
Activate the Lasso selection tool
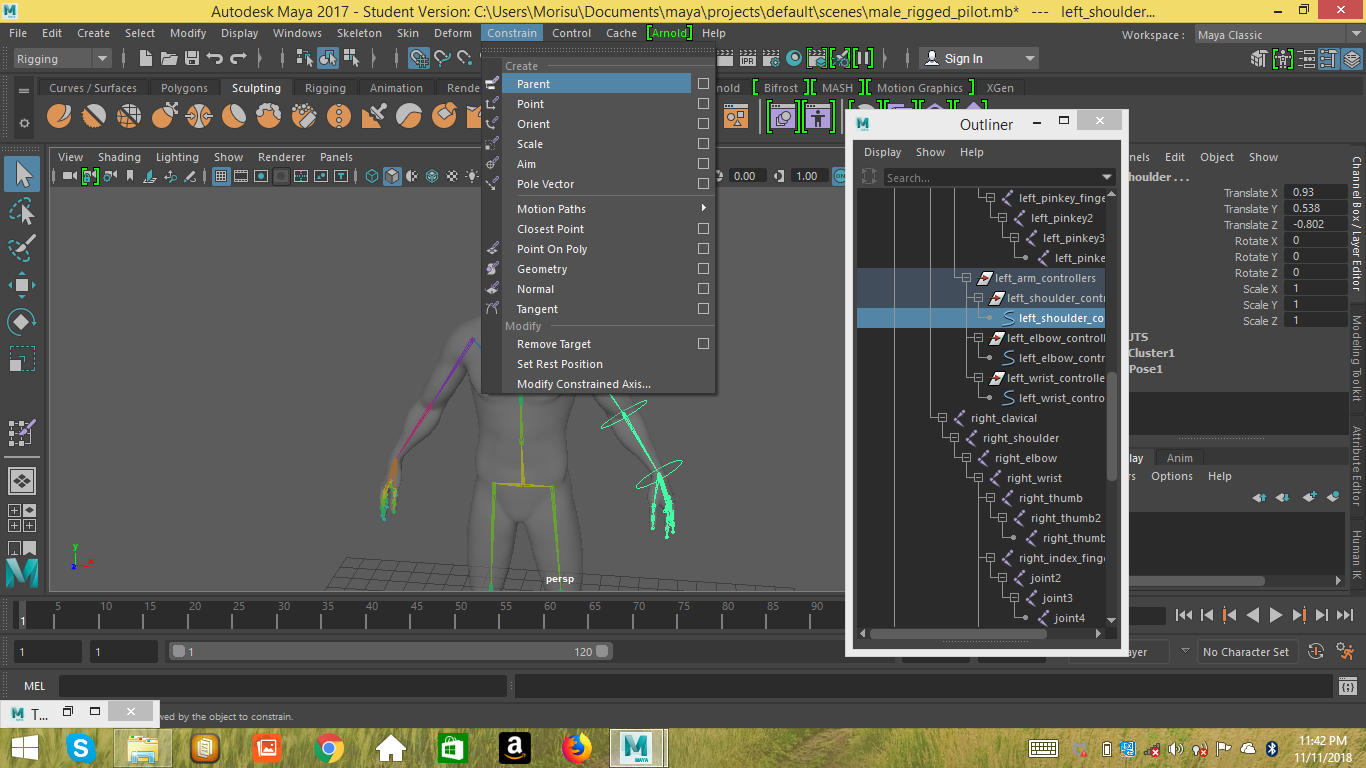click(22, 211)
